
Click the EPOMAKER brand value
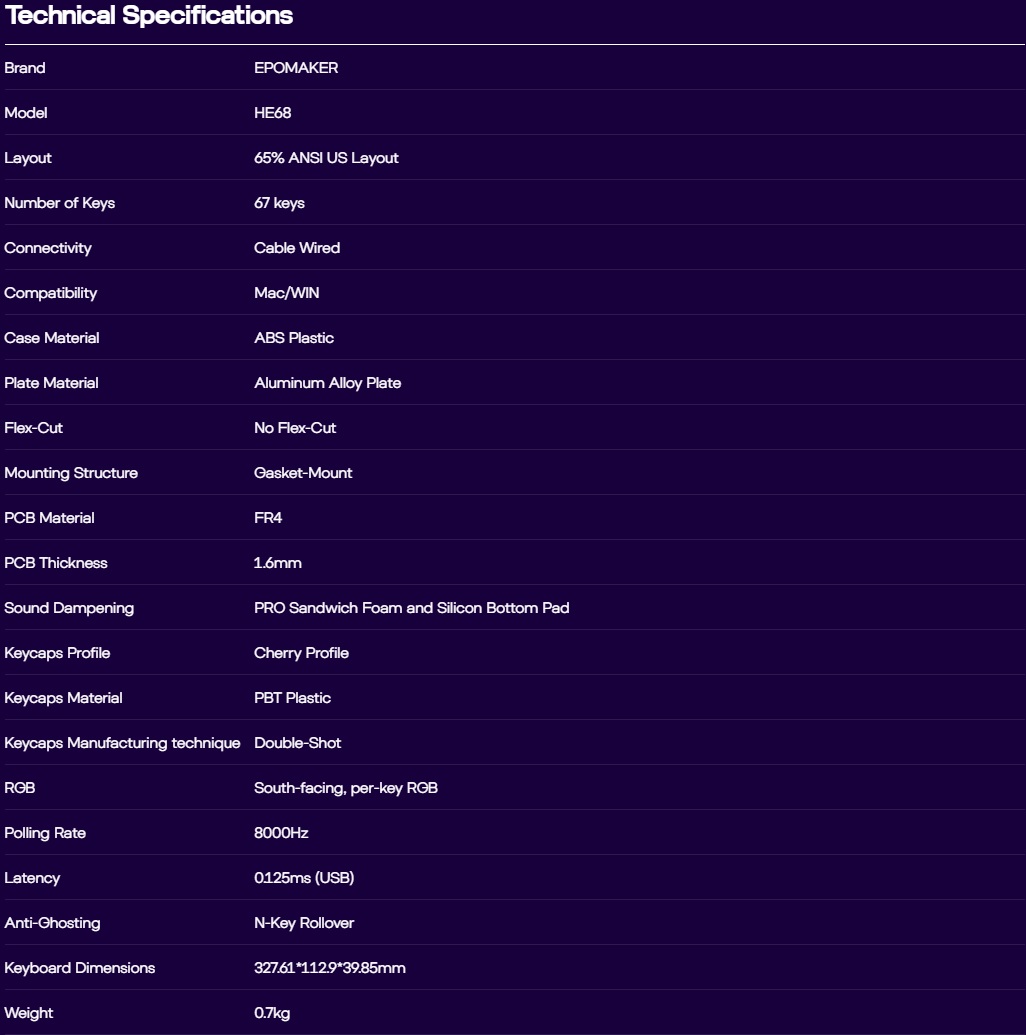point(296,68)
